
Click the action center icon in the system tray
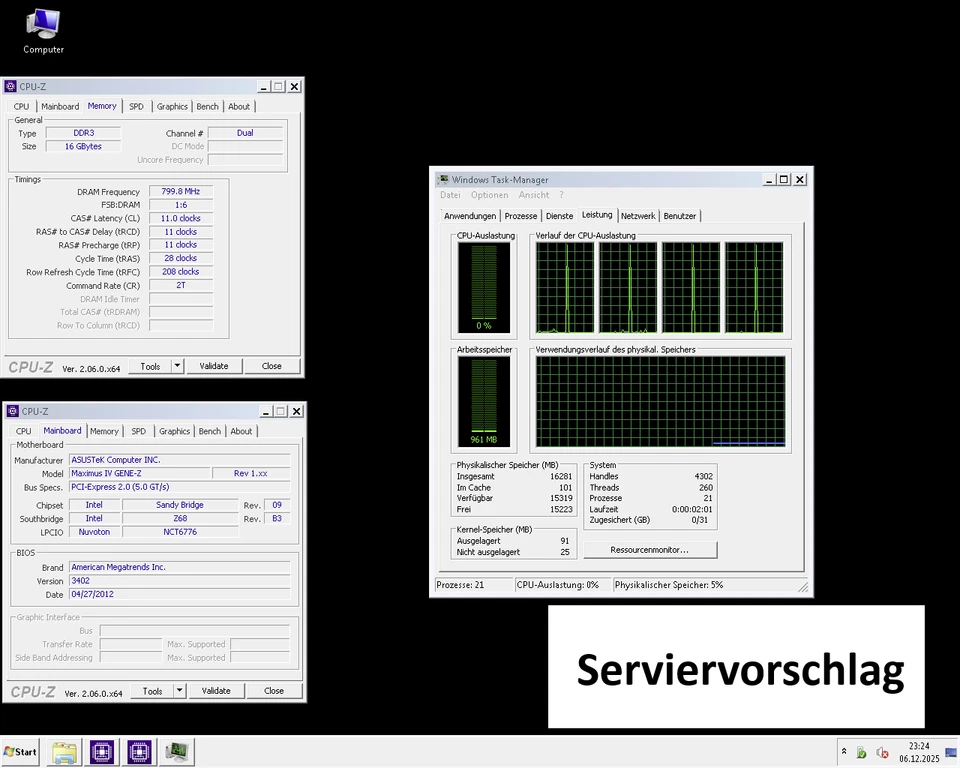(861, 752)
